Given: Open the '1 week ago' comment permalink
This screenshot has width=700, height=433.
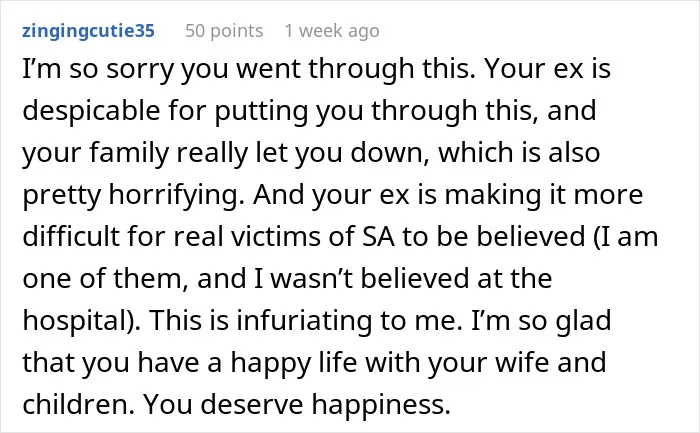Looking at the screenshot, I should pyautogui.click(x=332, y=31).
